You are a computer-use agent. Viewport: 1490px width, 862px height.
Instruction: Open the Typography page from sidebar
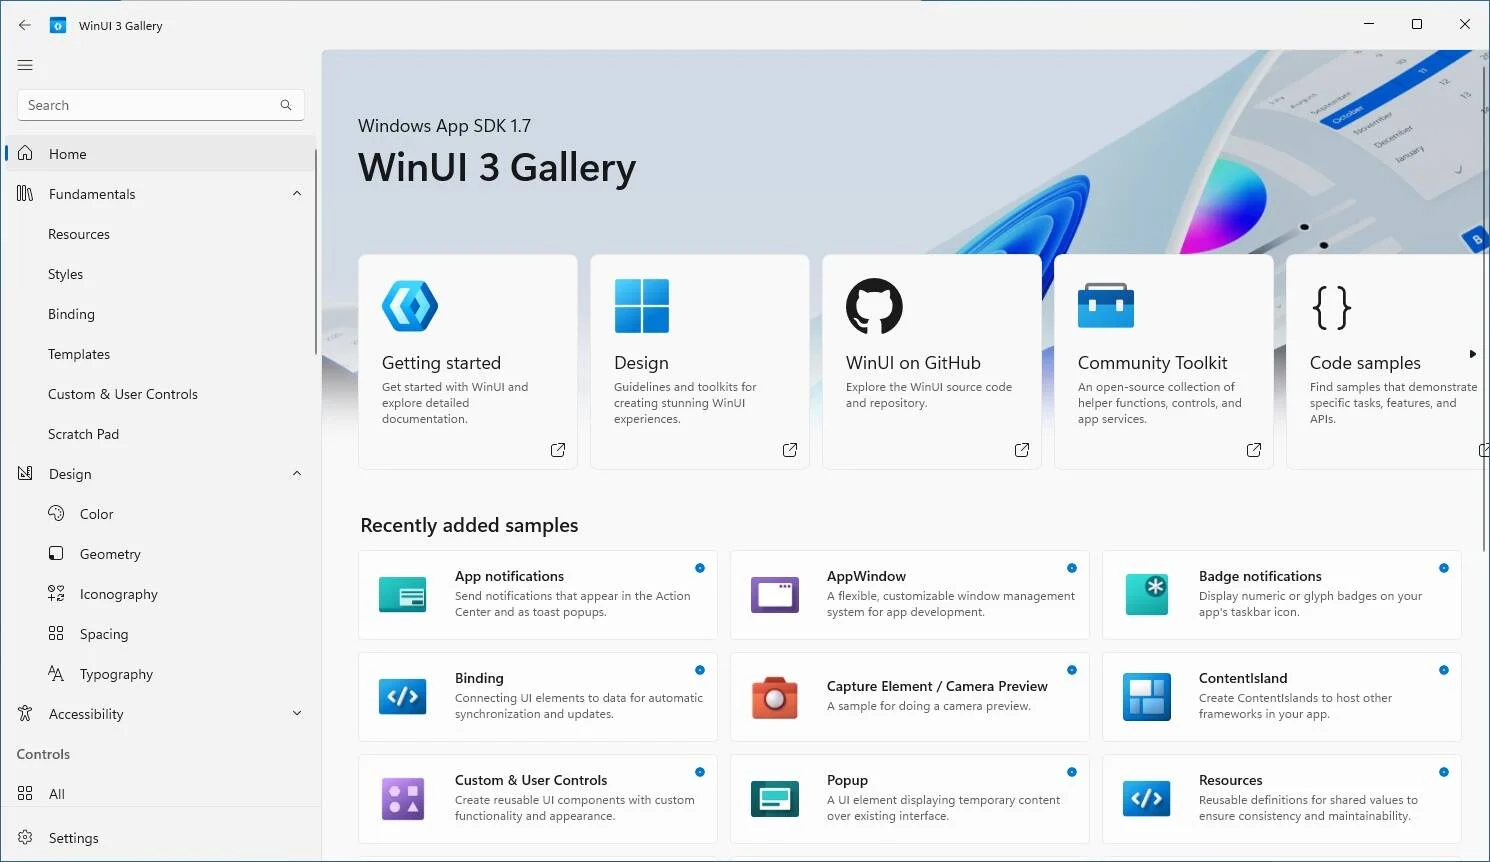click(x=116, y=674)
